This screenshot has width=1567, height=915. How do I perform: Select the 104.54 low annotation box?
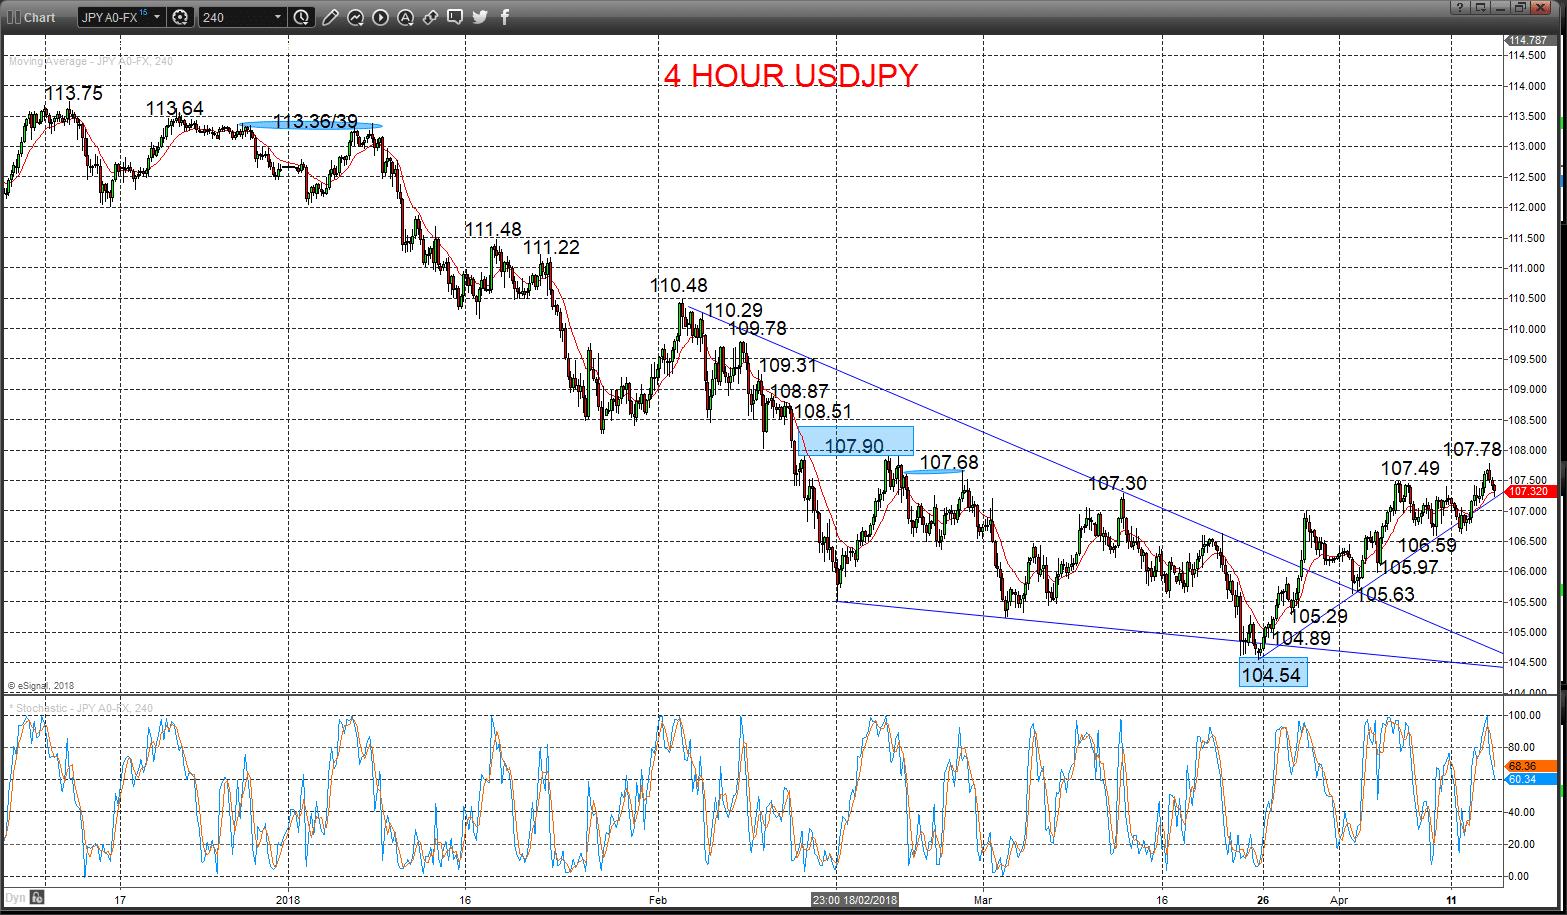point(1272,673)
